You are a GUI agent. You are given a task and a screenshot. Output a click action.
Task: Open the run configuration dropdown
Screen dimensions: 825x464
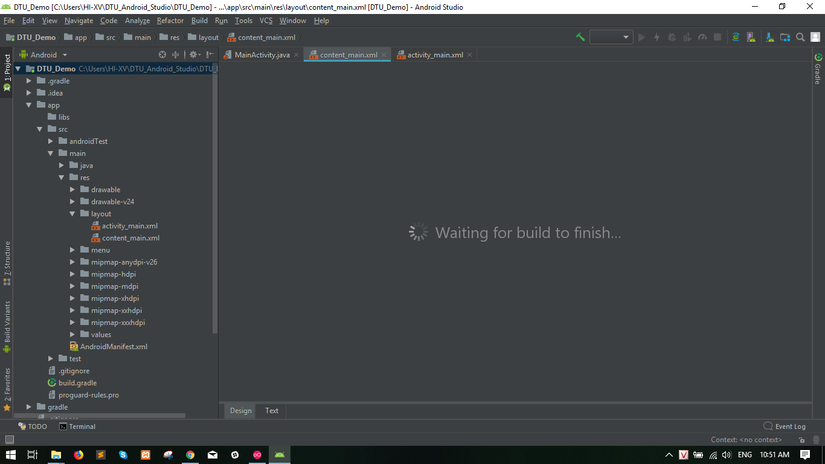point(611,37)
